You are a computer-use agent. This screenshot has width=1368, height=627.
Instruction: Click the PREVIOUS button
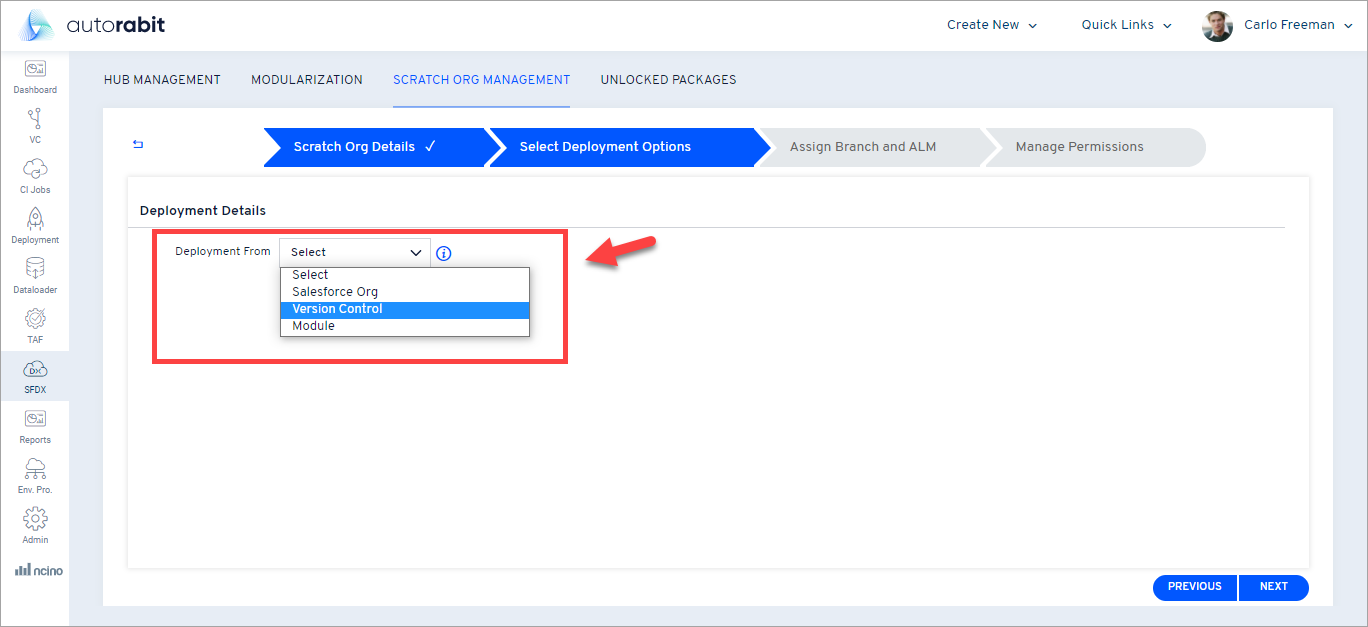tap(1194, 587)
